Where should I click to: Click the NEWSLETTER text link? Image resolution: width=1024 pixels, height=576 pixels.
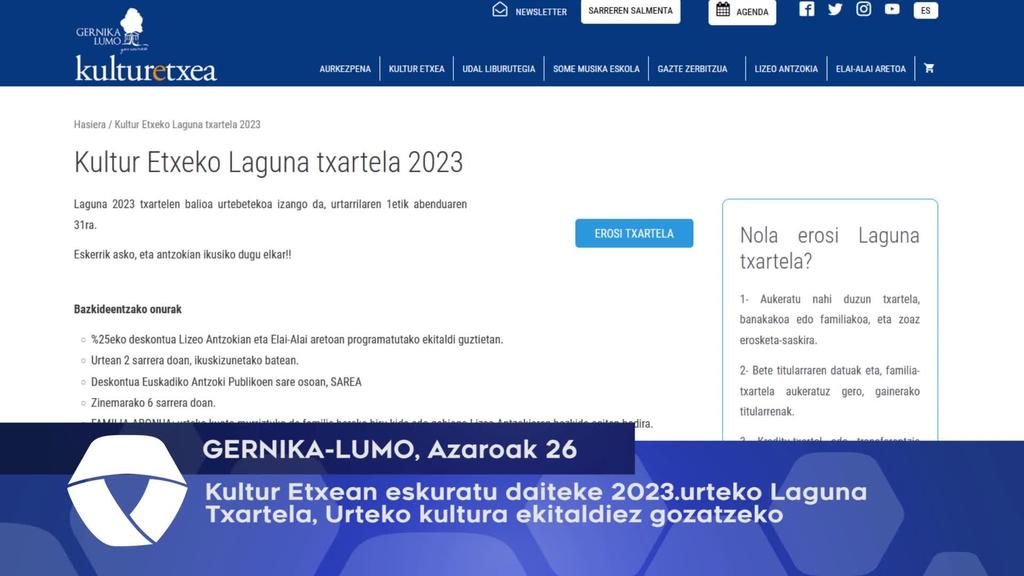[541, 12]
